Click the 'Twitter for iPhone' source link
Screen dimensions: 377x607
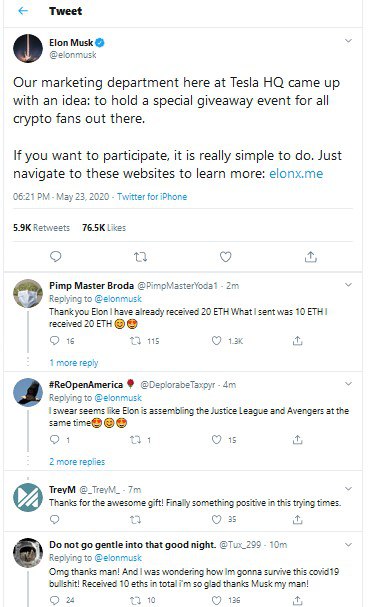pyautogui.click(x=152, y=197)
